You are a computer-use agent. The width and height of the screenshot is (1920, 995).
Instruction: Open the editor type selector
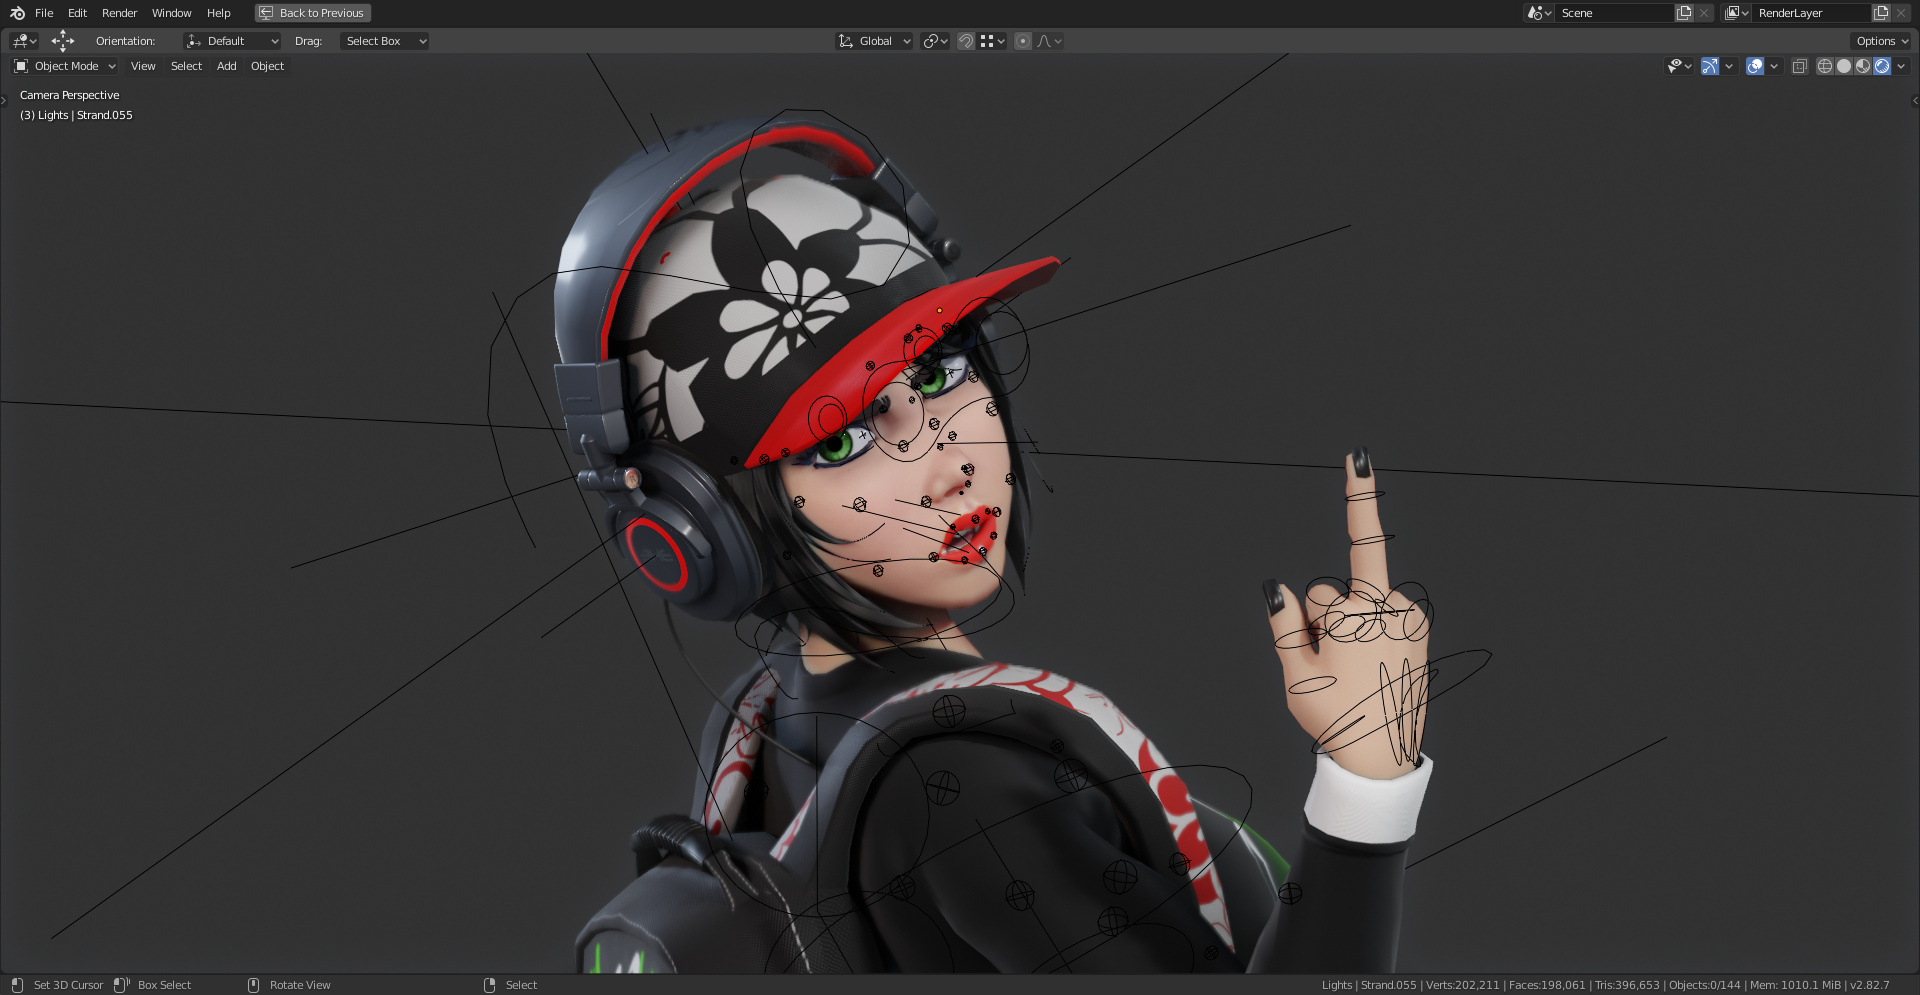pyautogui.click(x=24, y=41)
